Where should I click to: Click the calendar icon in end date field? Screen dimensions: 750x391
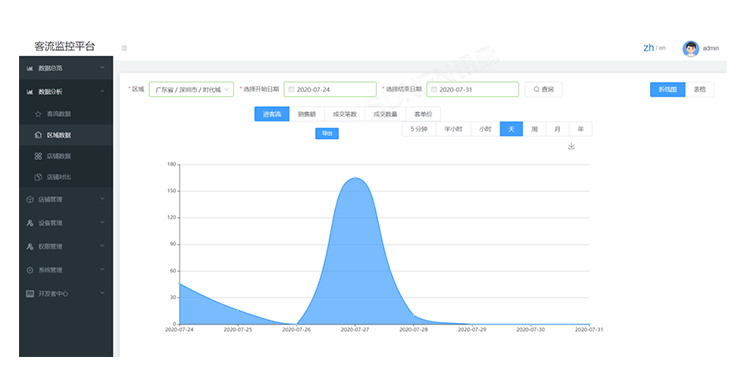(434, 89)
